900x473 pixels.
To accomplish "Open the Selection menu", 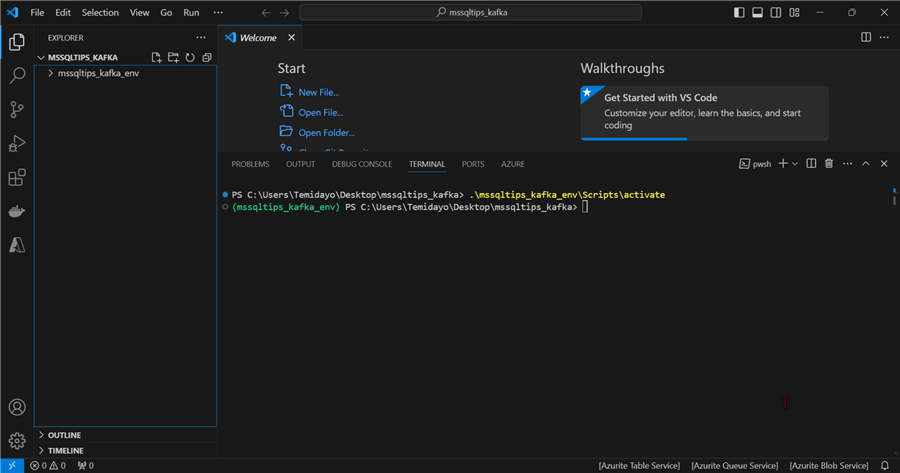I will click(99, 13).
